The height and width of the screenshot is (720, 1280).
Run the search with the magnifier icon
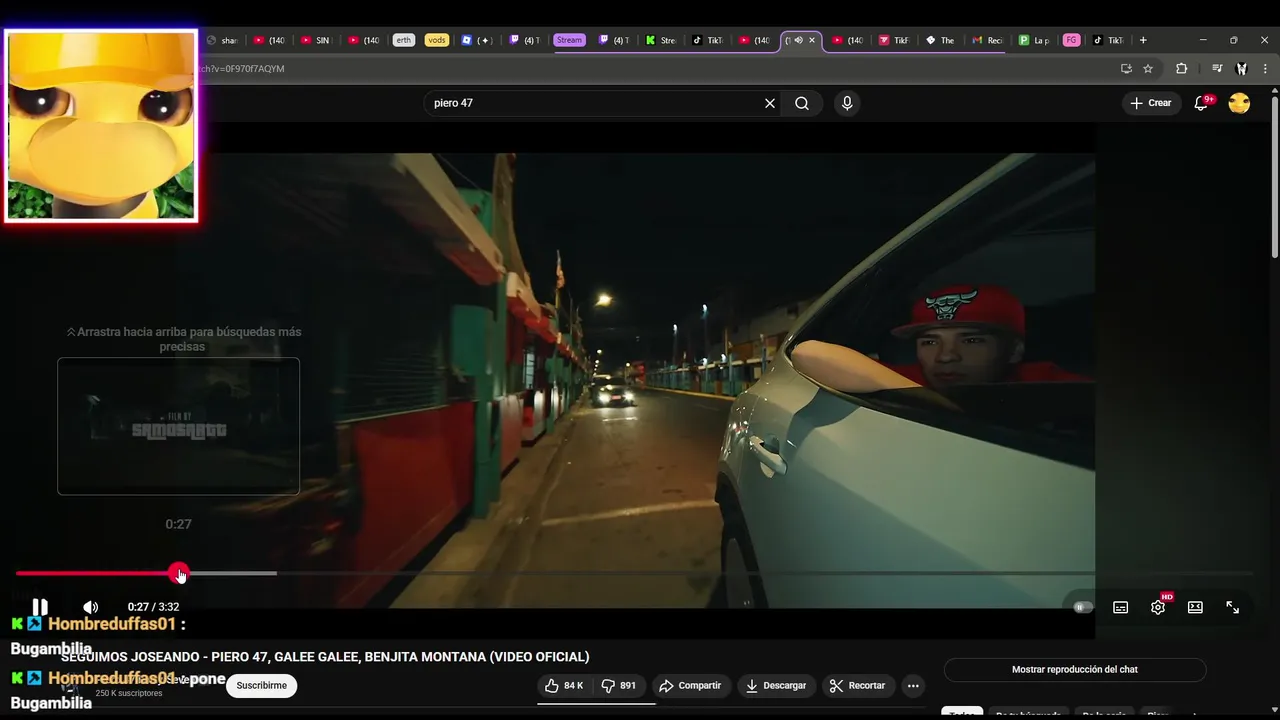pos(802,103)
